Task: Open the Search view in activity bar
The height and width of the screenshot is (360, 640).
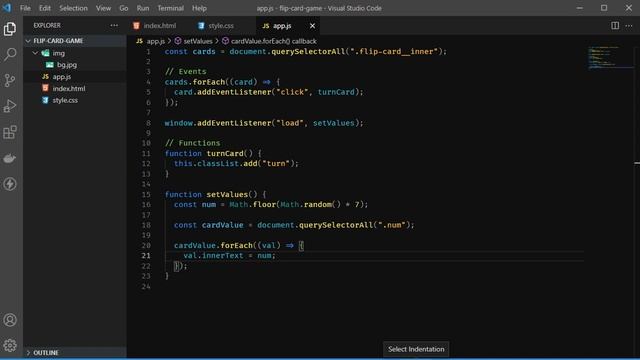Action: tap(10, 54)
